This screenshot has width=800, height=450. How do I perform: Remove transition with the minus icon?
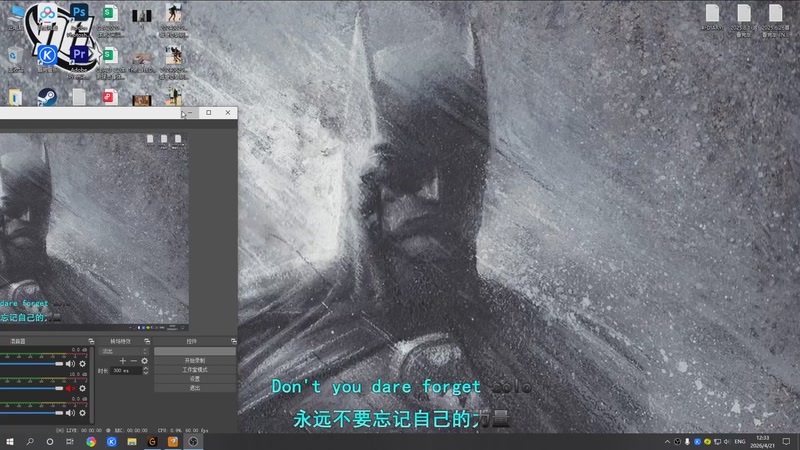pos(133,361)
